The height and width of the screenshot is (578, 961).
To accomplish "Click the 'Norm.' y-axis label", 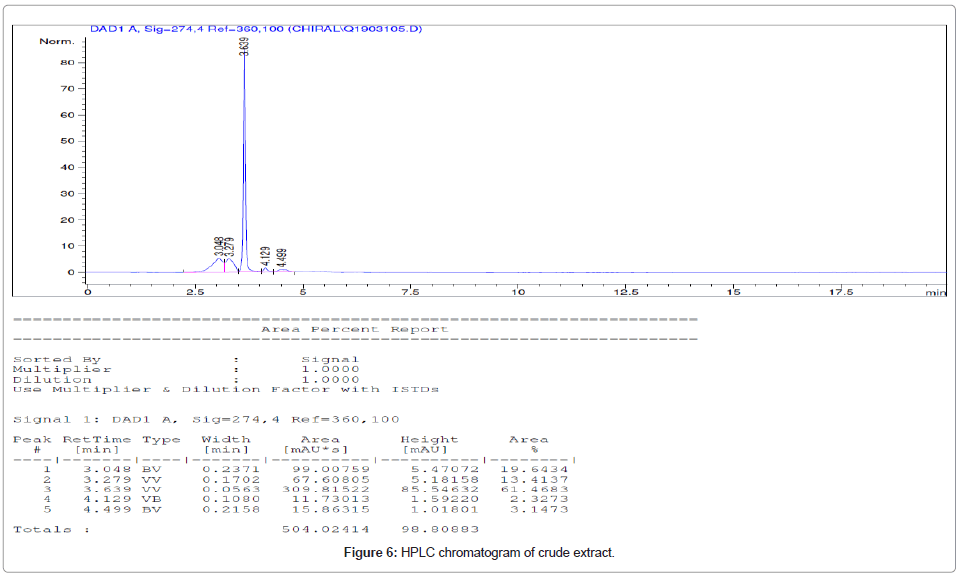I will coord(56,41).
